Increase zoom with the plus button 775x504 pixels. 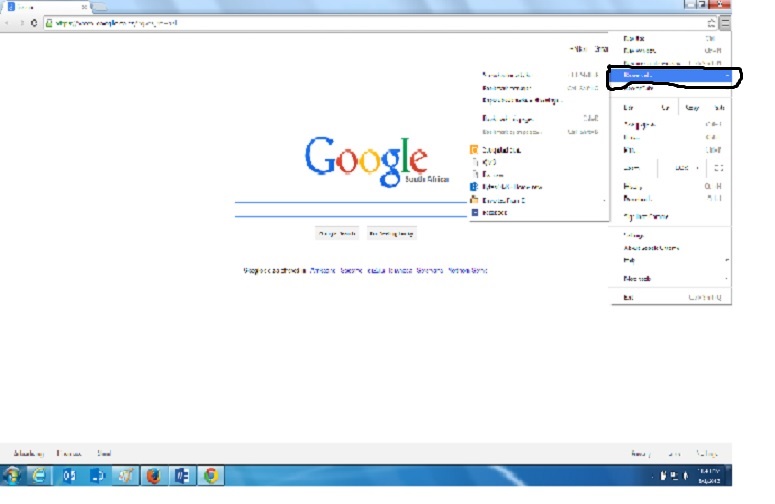click(697, 168)
